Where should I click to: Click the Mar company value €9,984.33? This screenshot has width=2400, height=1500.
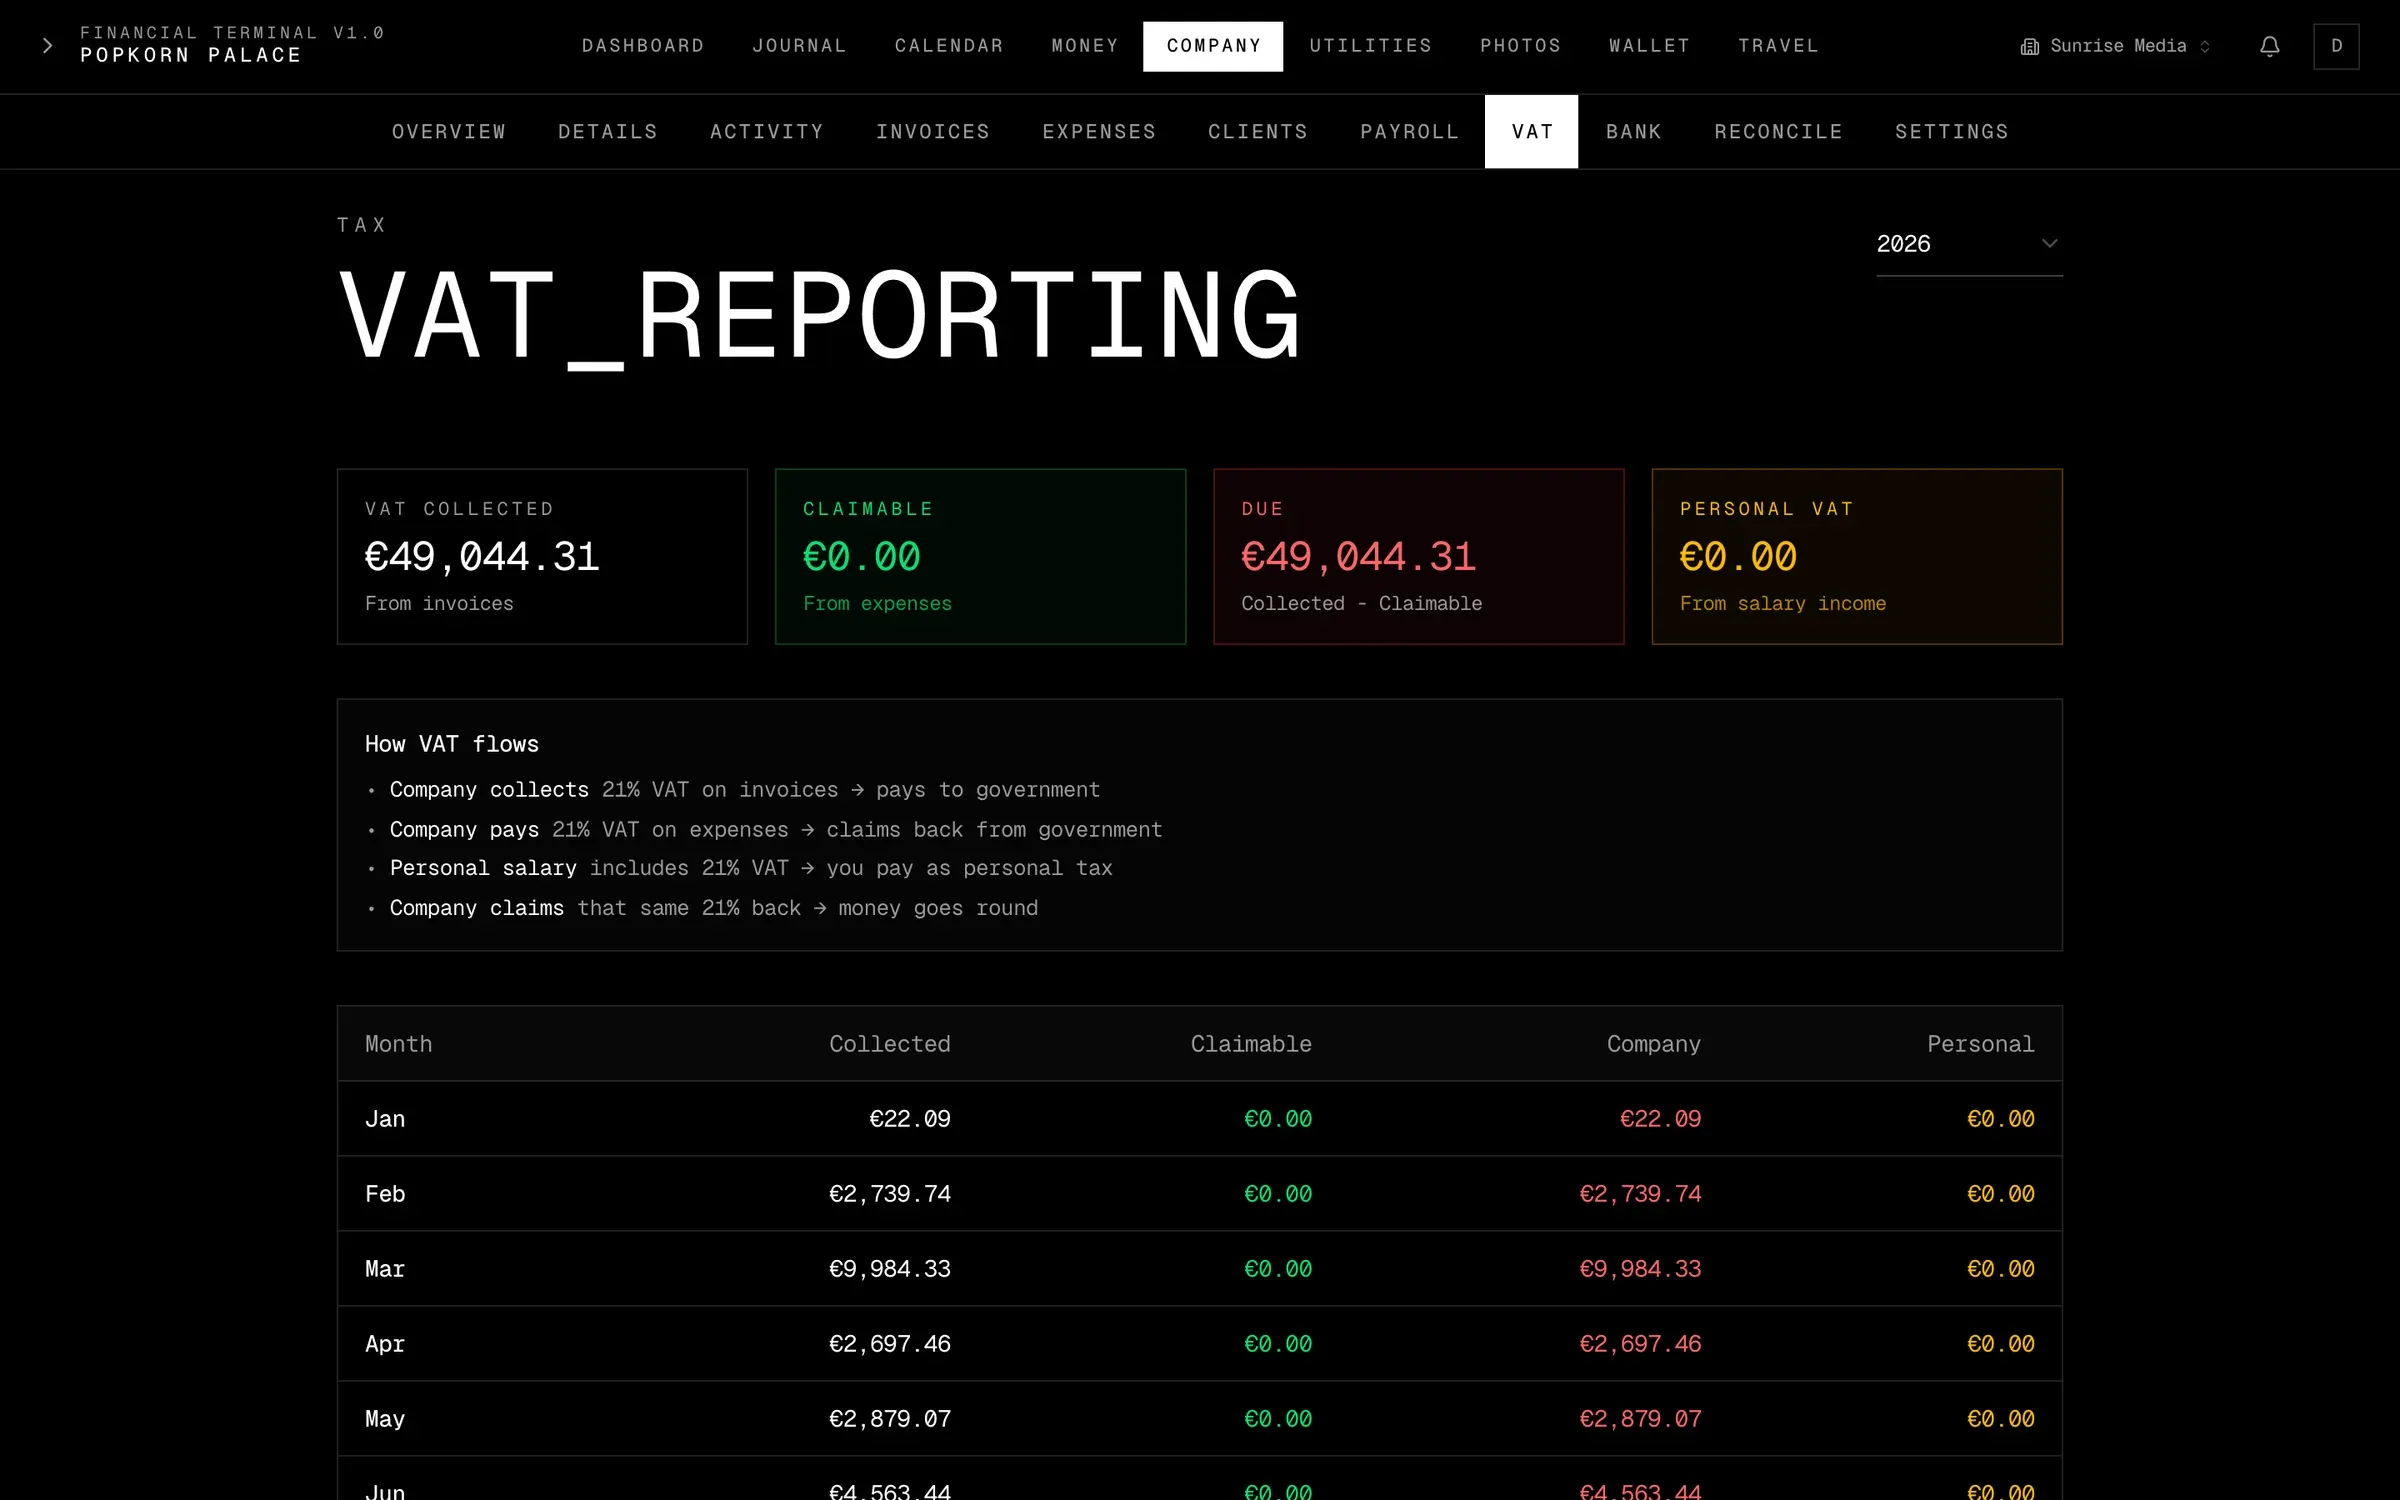(x=1640, y=1269)
